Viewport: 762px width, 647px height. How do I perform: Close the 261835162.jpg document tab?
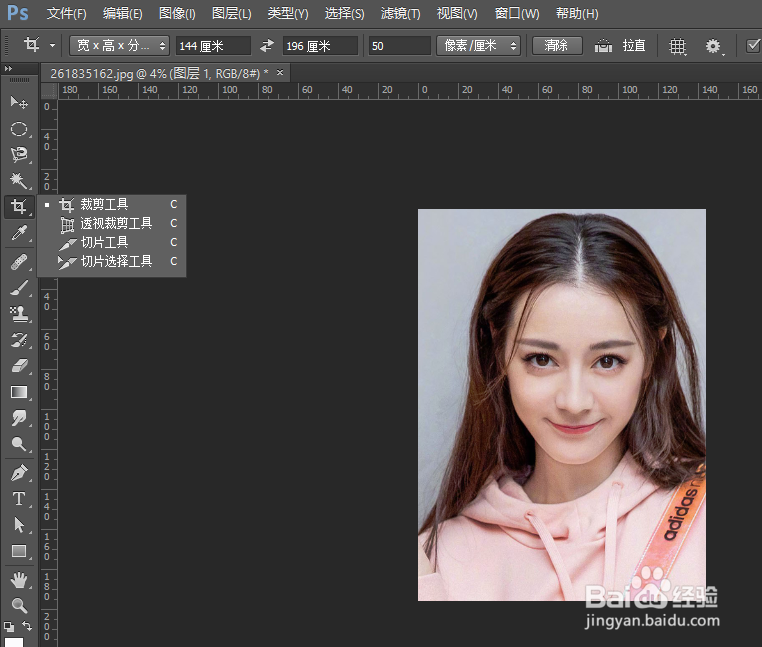click(280, 72)
